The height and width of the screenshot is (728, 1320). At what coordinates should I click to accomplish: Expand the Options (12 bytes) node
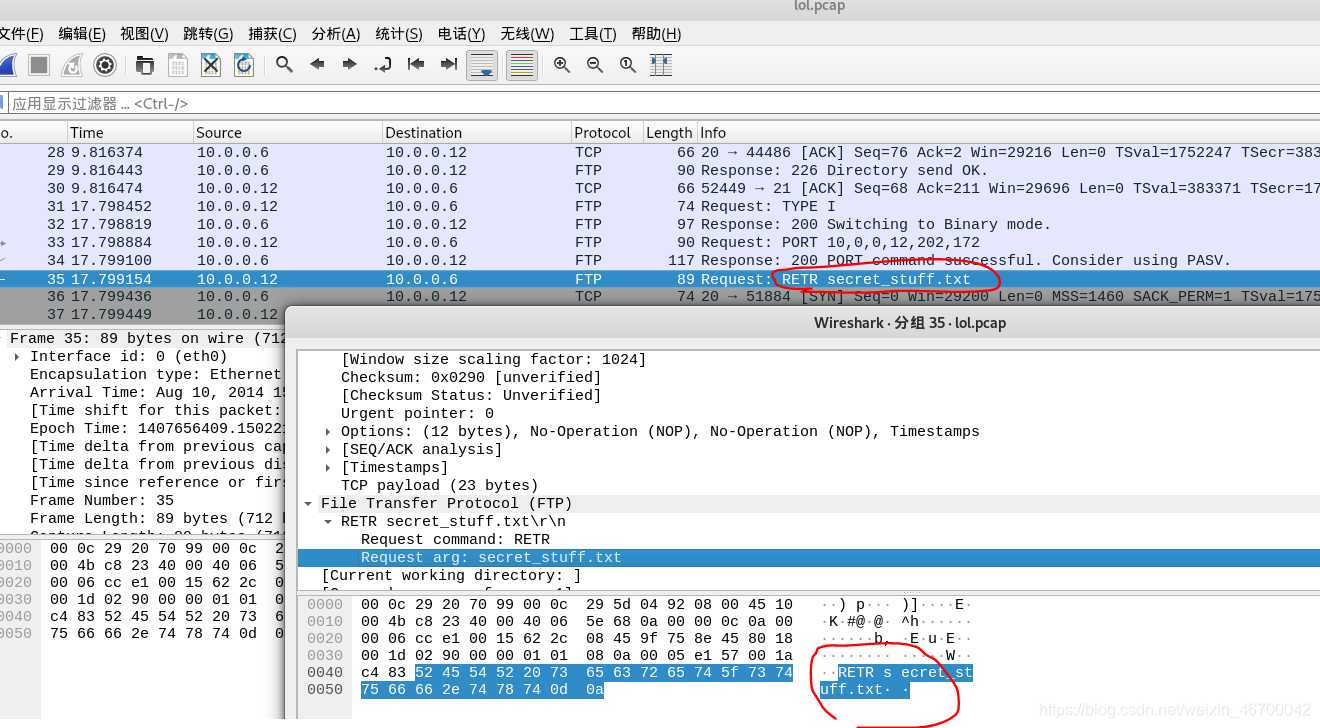[330, 432]
